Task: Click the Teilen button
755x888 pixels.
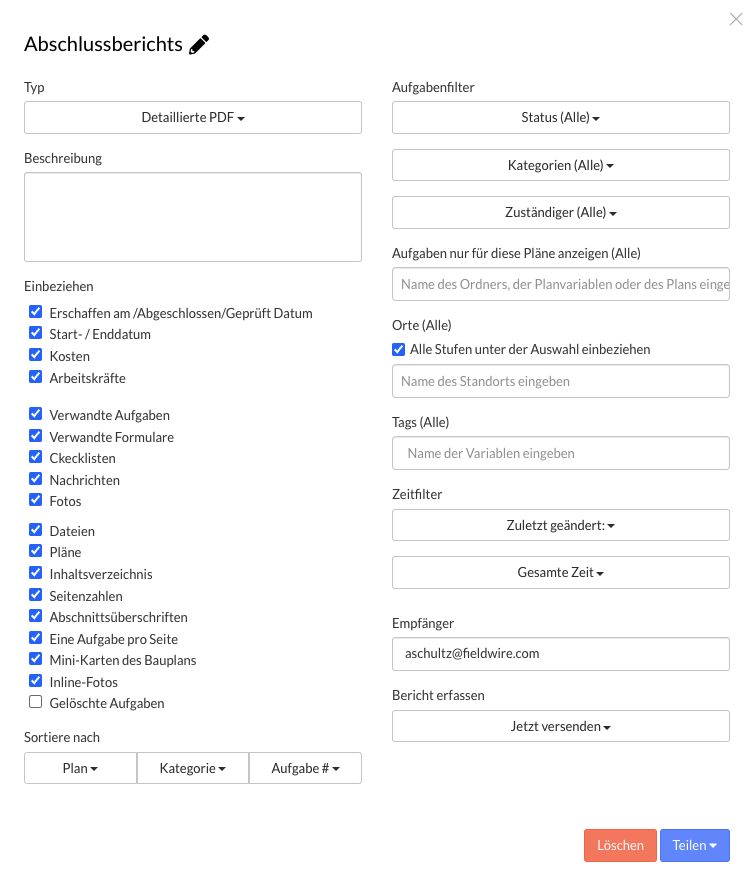Action: tap(694, 845)
